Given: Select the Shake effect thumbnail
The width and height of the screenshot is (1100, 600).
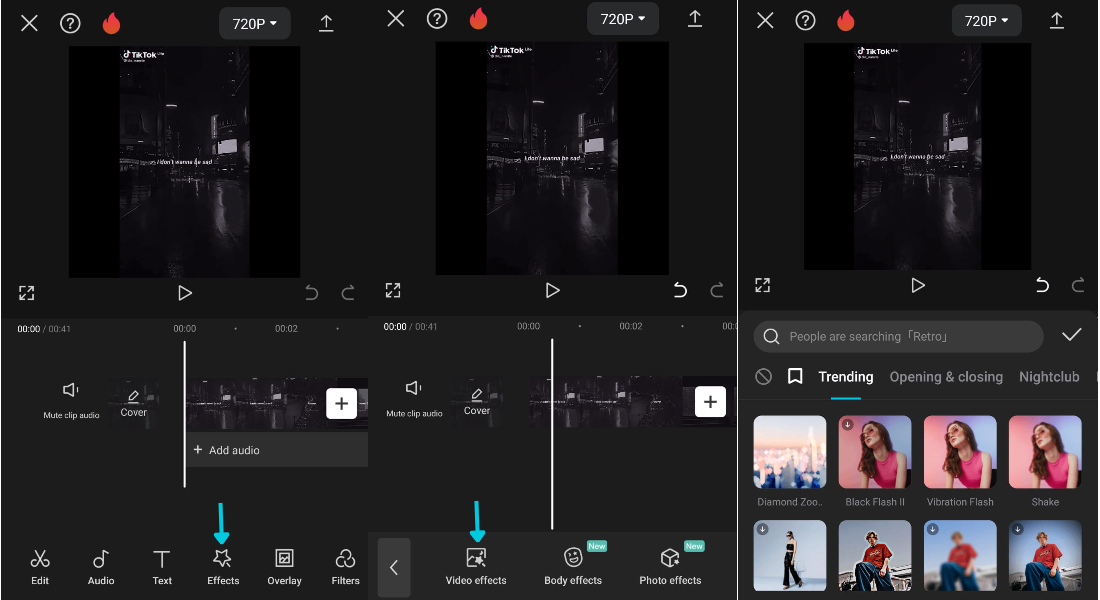Looking at the screenshot, I should 1045,452.
